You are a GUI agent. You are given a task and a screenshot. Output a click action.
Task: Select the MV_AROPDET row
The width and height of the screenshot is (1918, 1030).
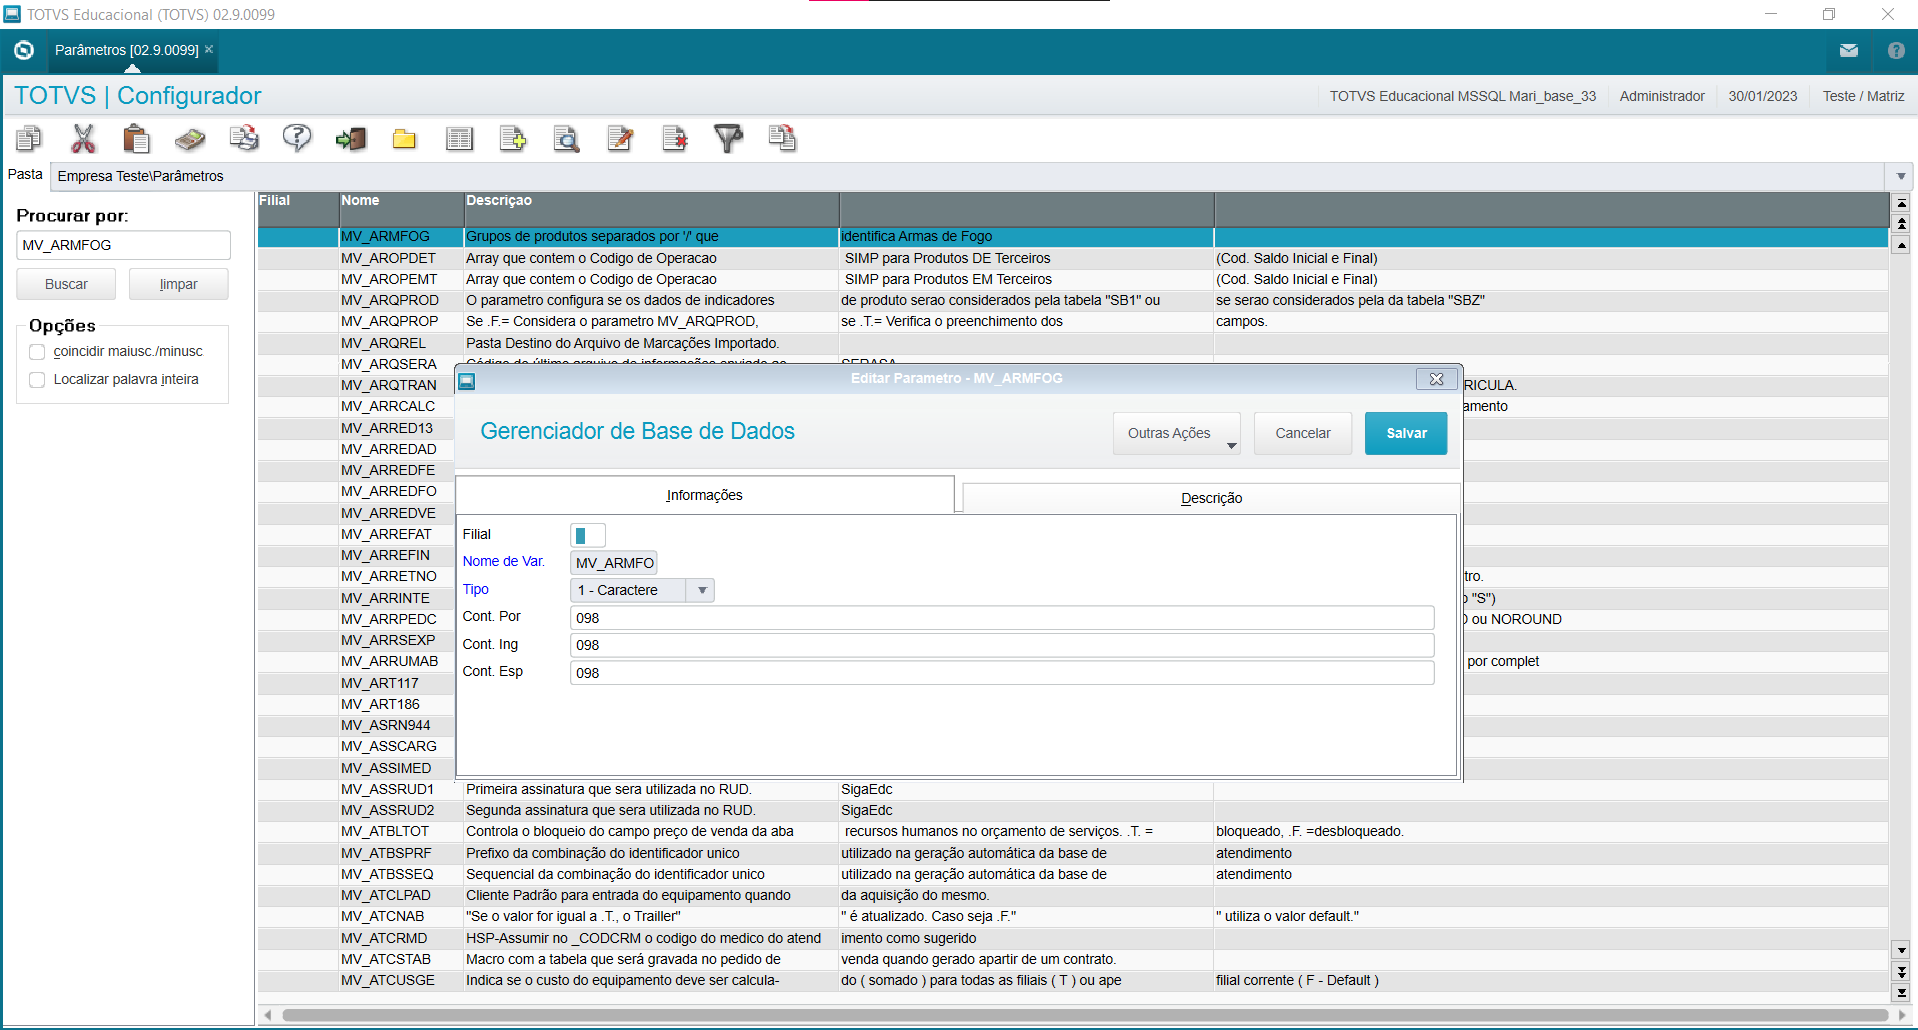coord(1073,258)
